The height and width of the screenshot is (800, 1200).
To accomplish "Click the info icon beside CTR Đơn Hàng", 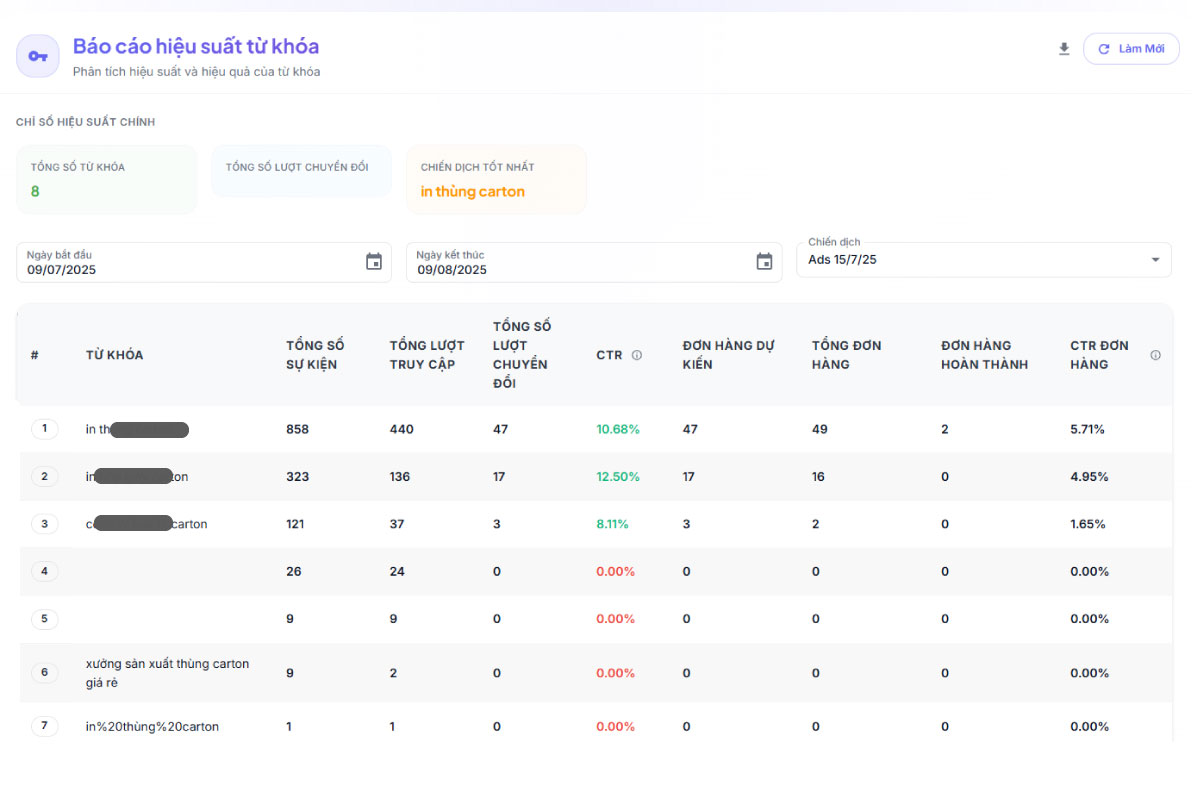I will 1155,355.
